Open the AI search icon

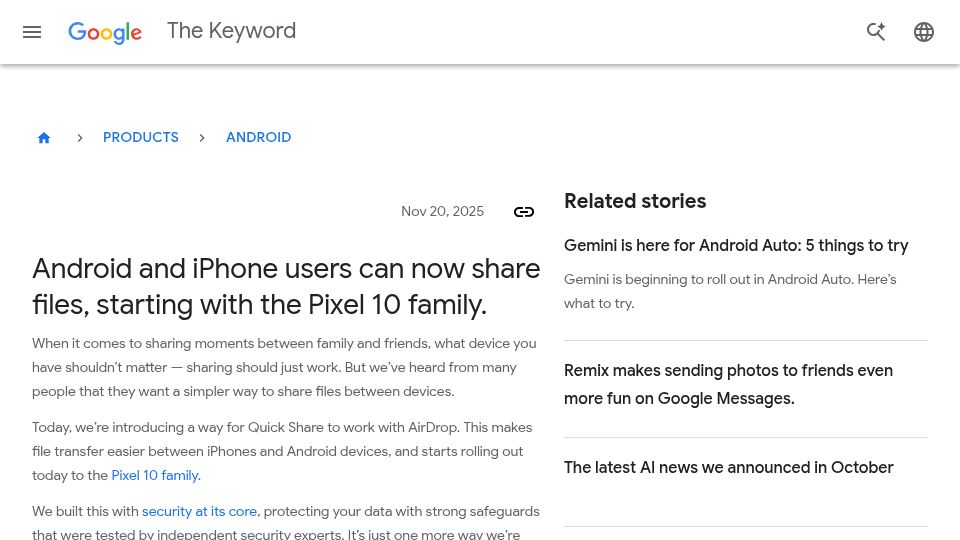(x=876, y=32)
